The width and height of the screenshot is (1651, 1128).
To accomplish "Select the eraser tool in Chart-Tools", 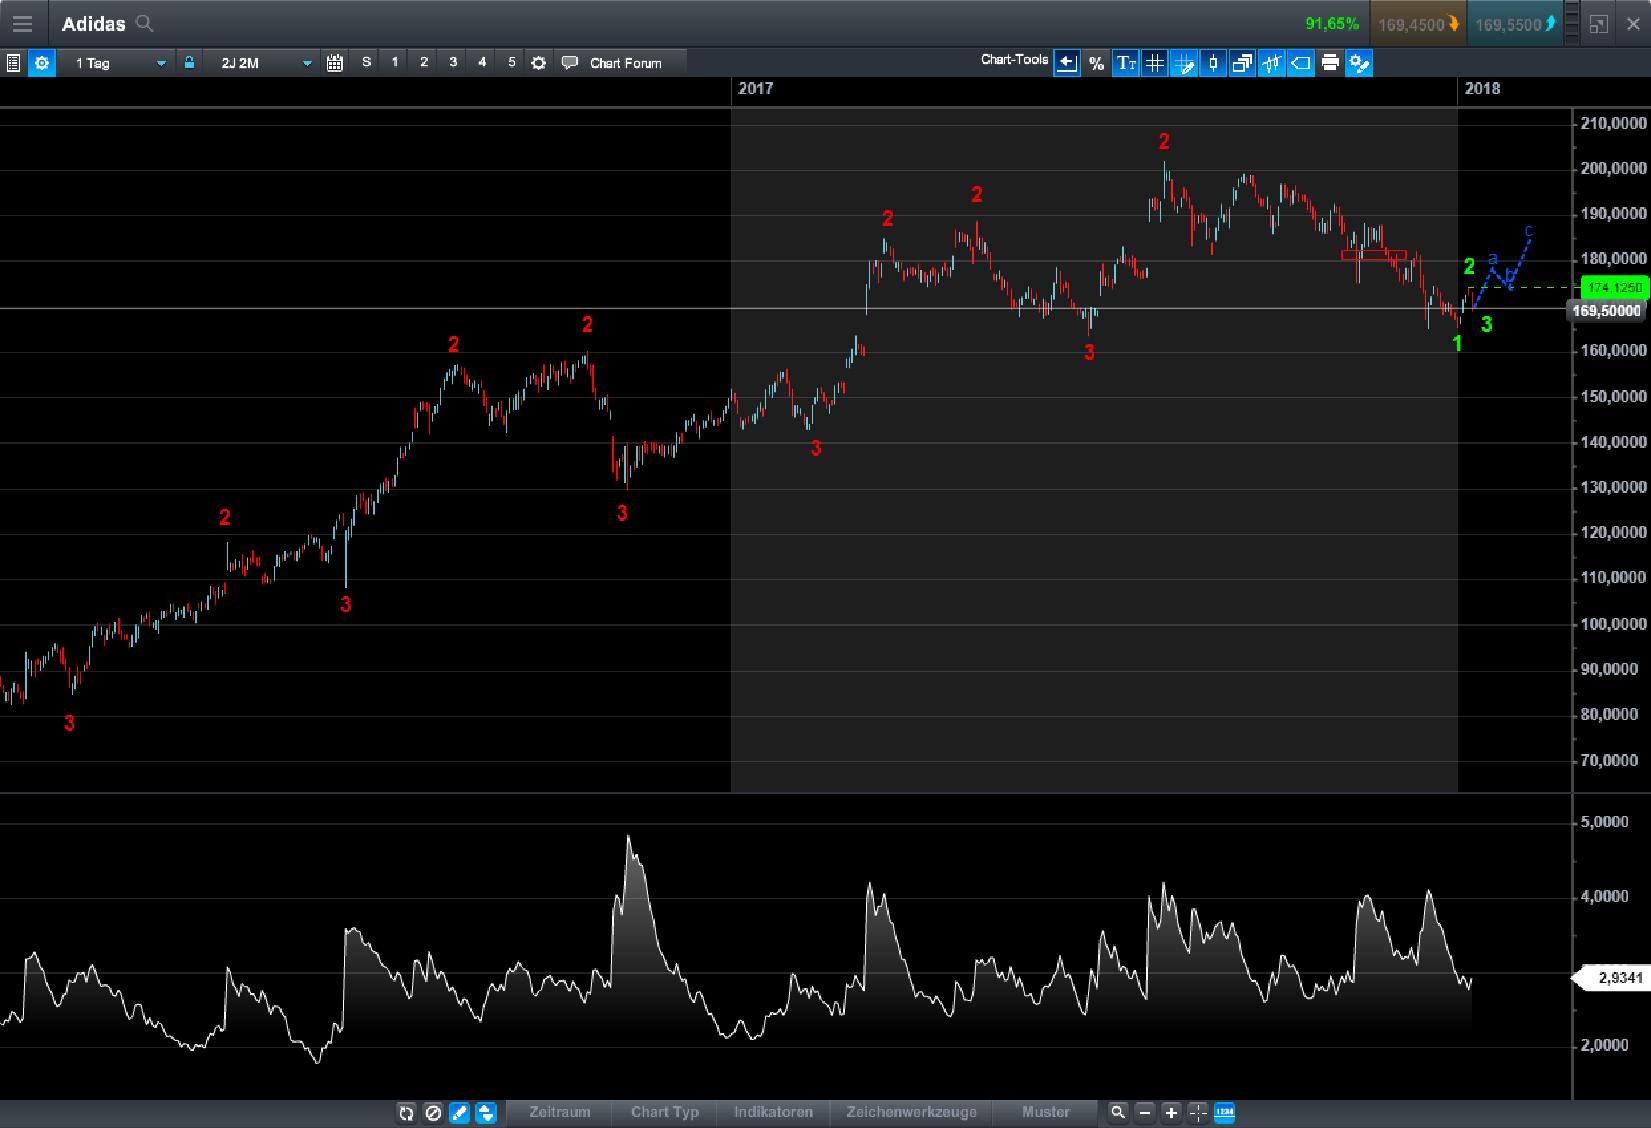I will click(1301, 62).
